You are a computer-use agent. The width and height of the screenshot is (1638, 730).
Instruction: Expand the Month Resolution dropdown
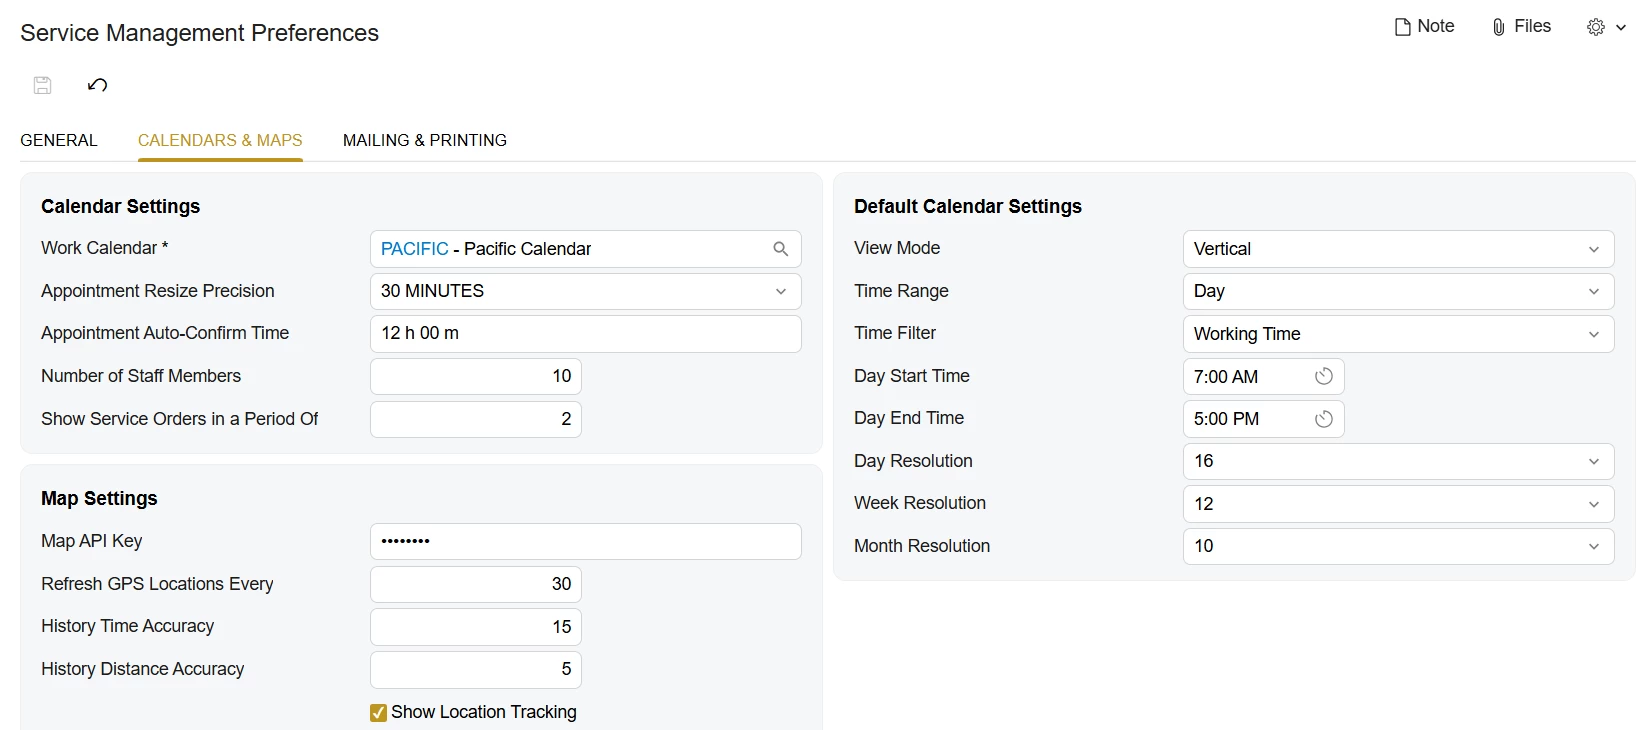click(1594, 546)
